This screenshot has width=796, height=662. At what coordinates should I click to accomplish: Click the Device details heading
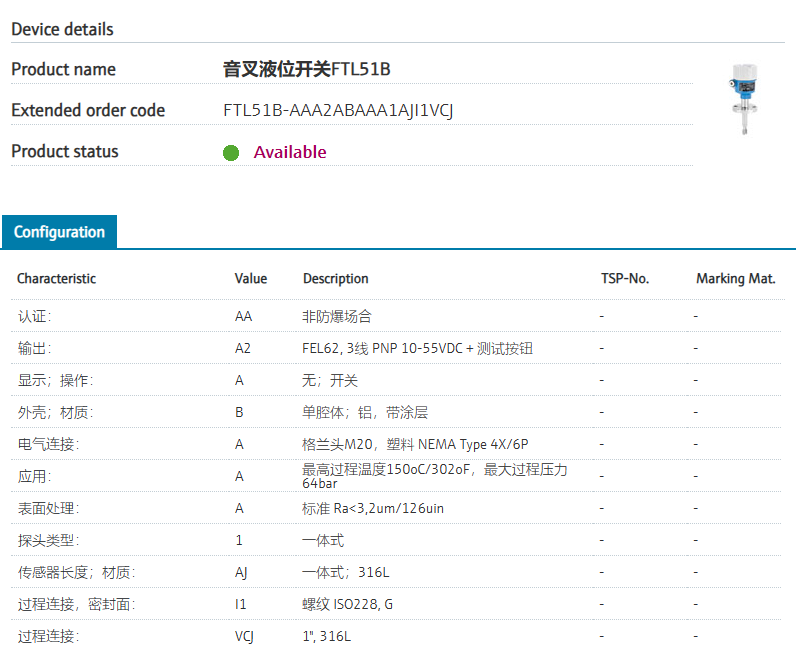(62, 29)
